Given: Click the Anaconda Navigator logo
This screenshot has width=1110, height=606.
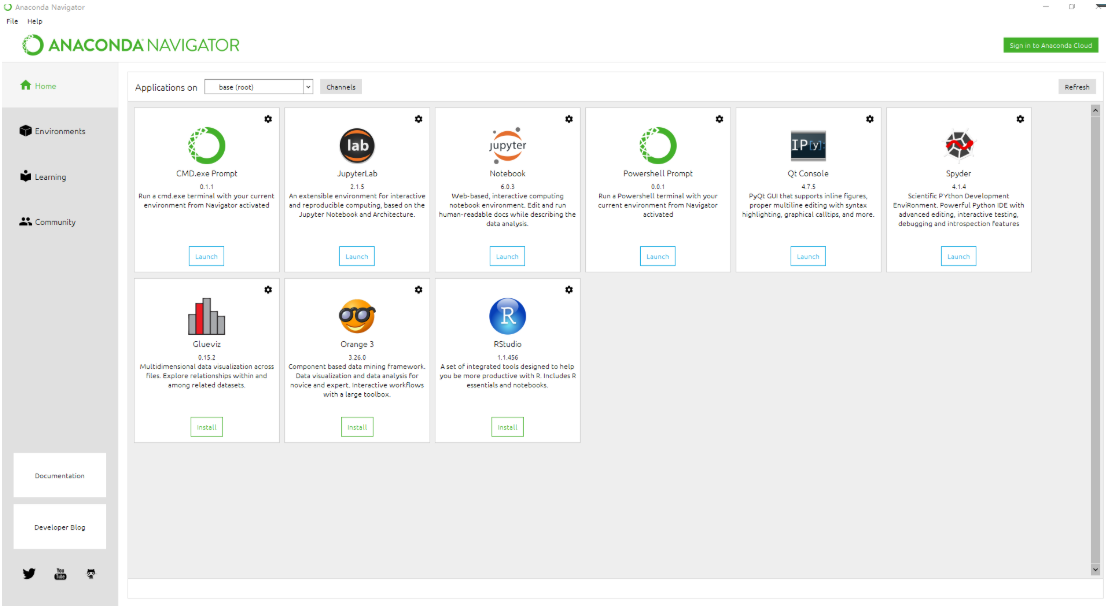Looking at the screenshot, I should (x=131, y=45).
